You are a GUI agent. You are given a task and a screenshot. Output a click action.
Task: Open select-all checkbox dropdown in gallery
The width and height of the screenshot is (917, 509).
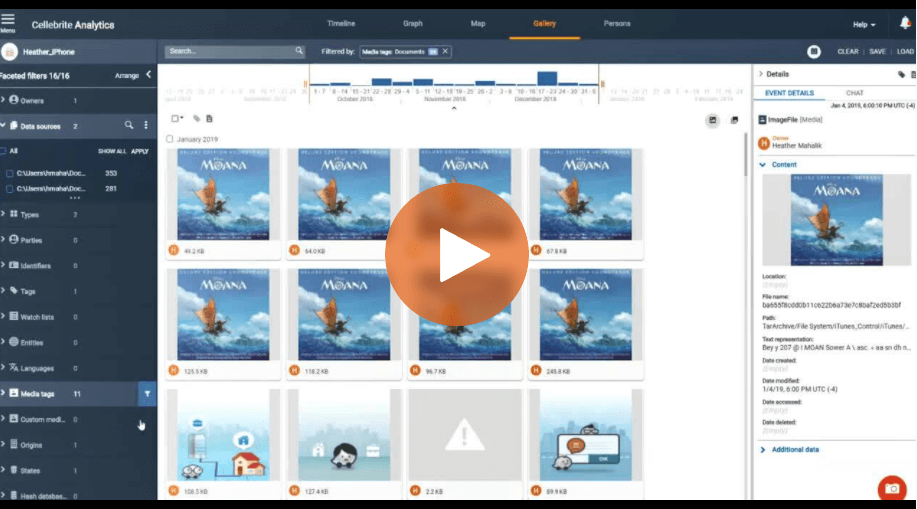[177, 119]
